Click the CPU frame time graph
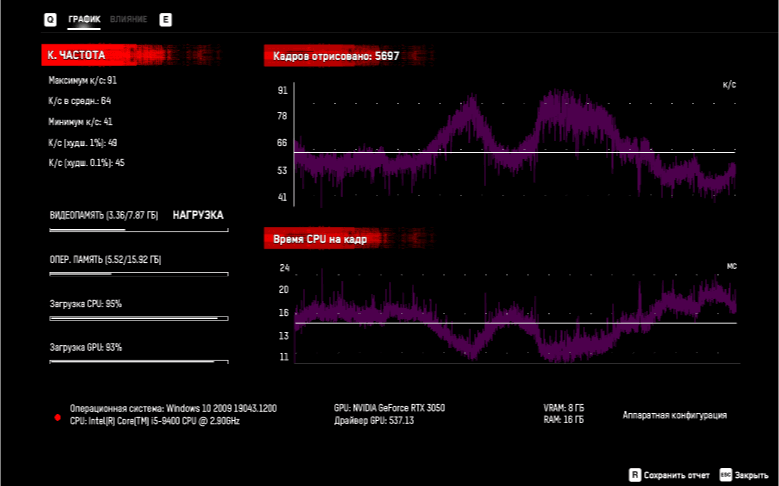 (x=515, y=314)
